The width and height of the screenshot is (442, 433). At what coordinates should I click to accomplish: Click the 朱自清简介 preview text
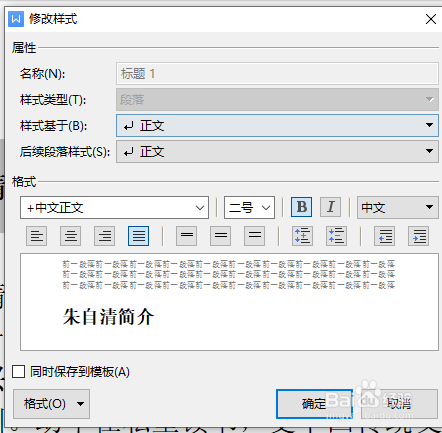click(x=108, y=317)
